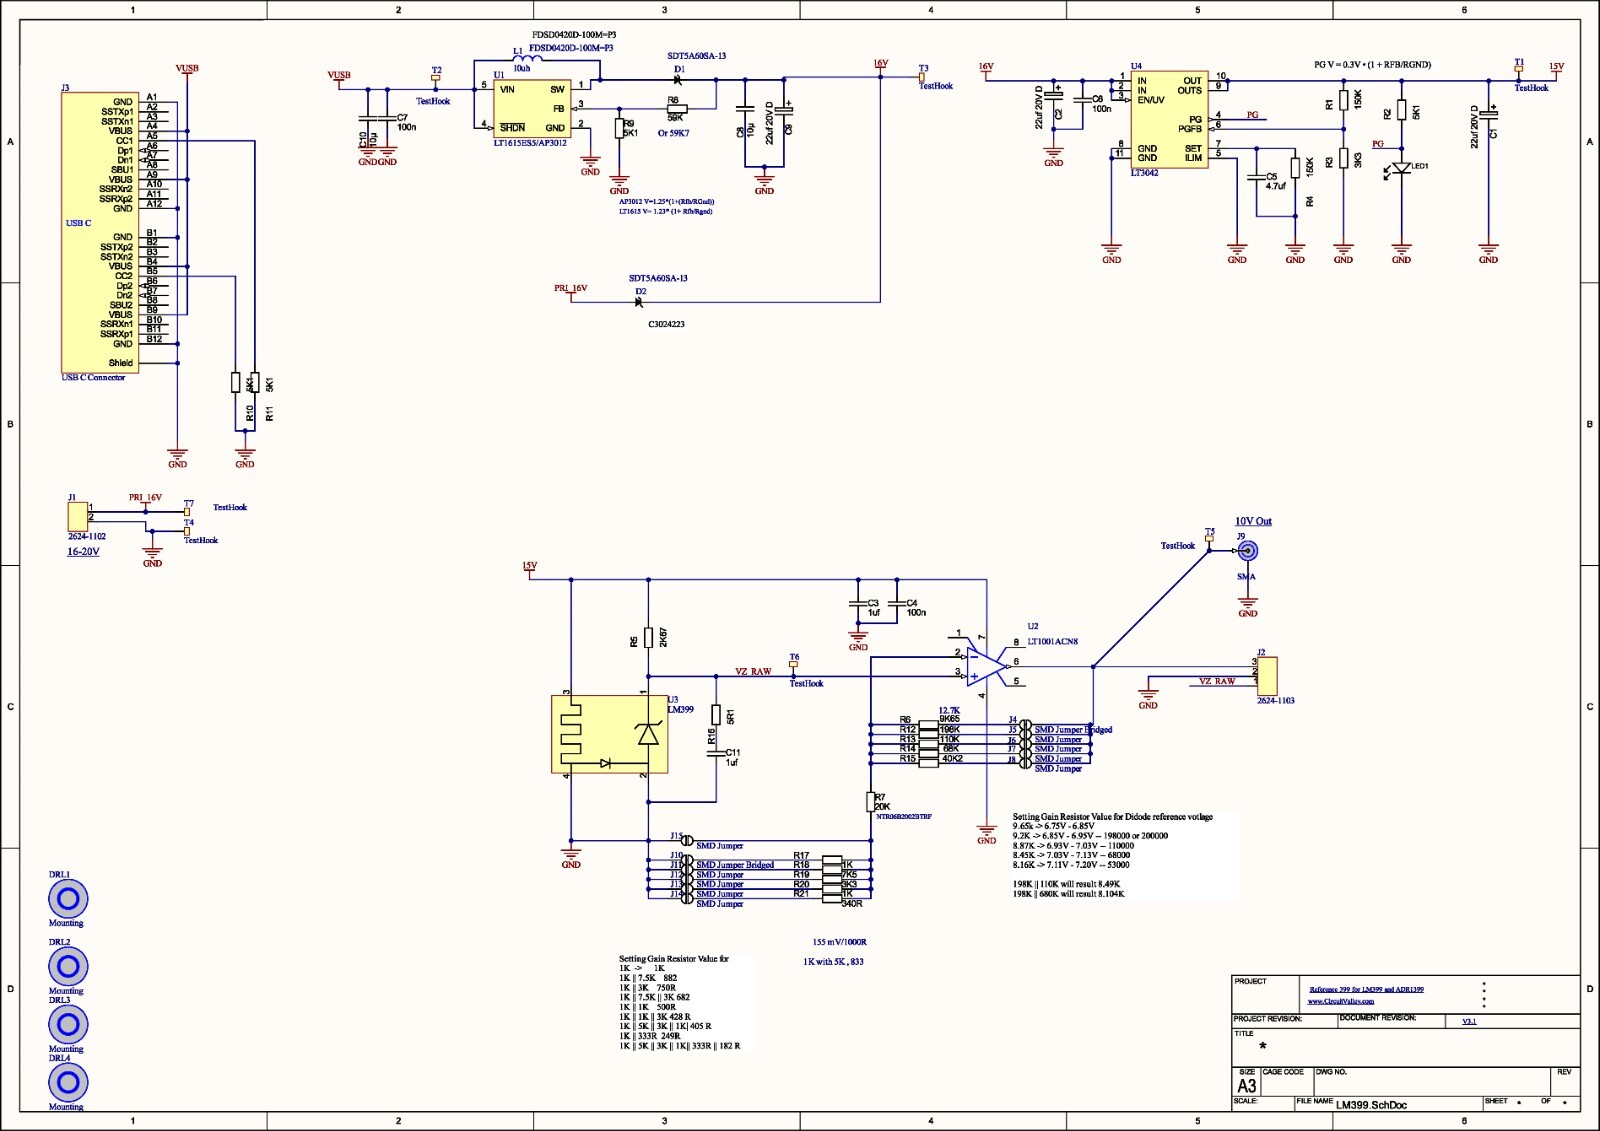Select the LM399.SchDoc file name field
This screenshot has width=1600, height=1131.
pyautogui.click(x=1371, y=1105)
